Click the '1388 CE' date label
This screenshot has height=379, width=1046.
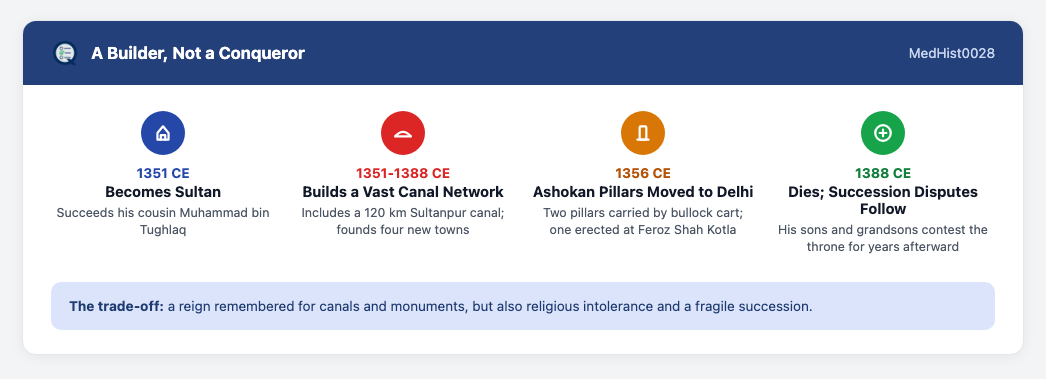pos(883,173)
